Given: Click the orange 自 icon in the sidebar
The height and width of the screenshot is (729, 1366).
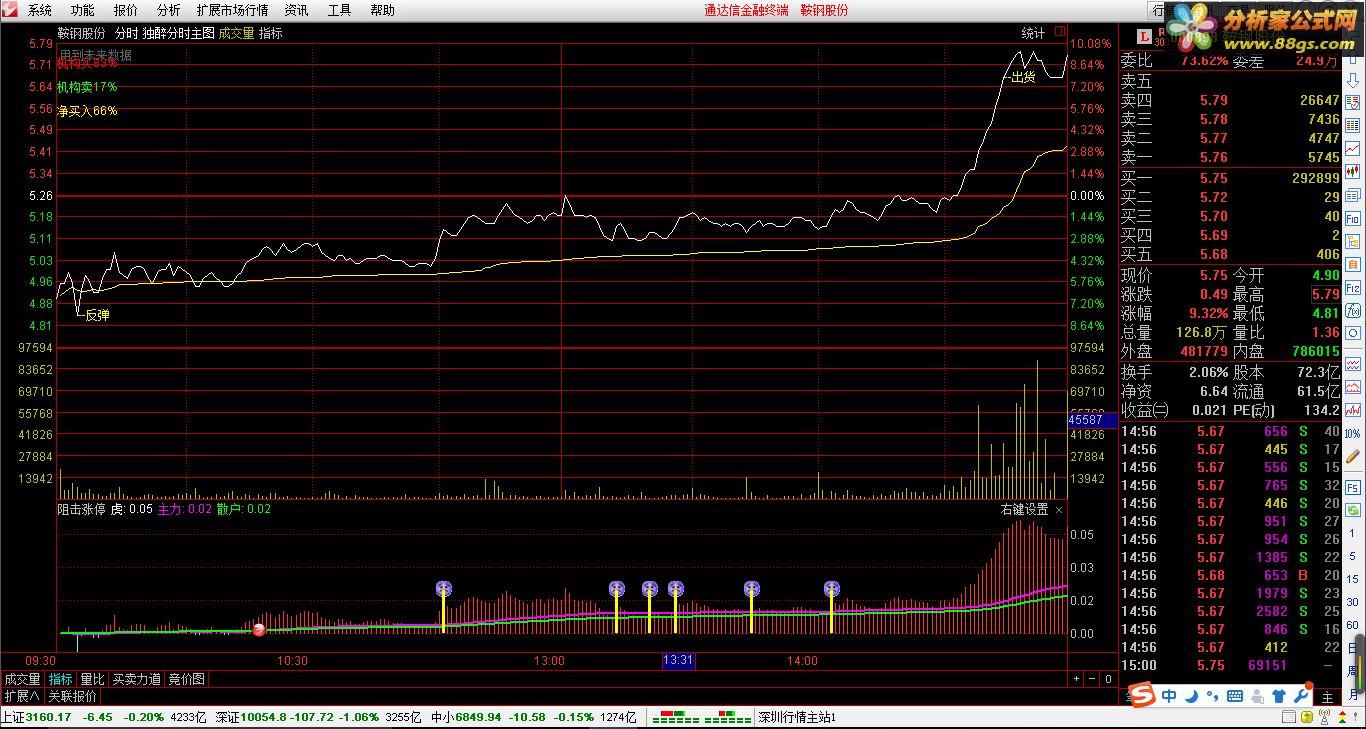Looking at the screenshot, I should click(1353, 264).
